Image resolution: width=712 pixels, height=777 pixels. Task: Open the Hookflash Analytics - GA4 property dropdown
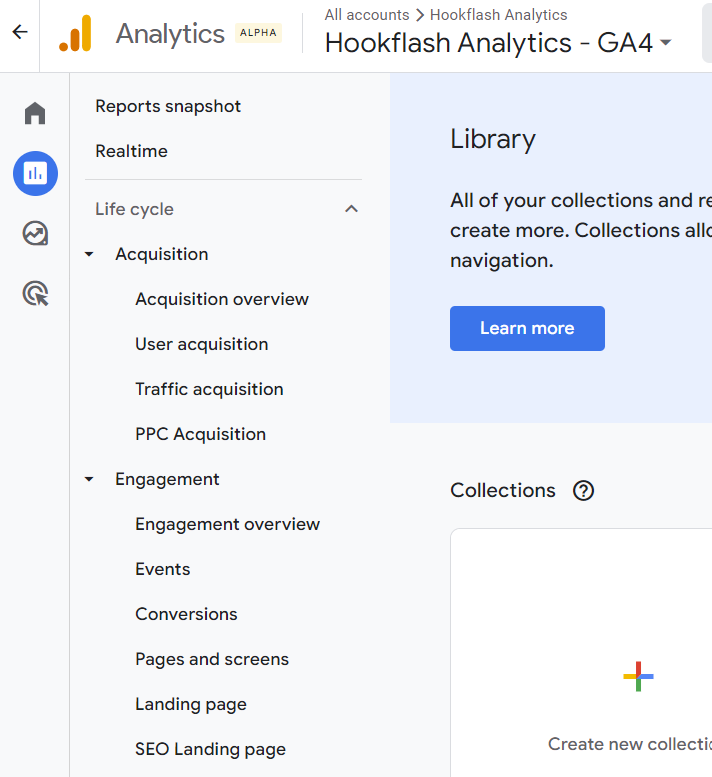[498, 43]
